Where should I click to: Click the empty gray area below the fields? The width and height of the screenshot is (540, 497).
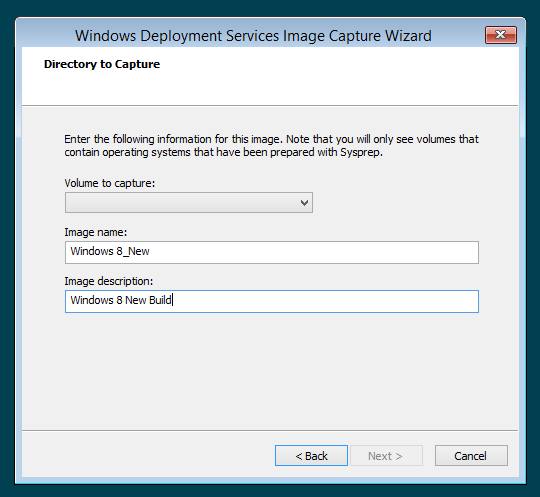(x=270, y=372)
